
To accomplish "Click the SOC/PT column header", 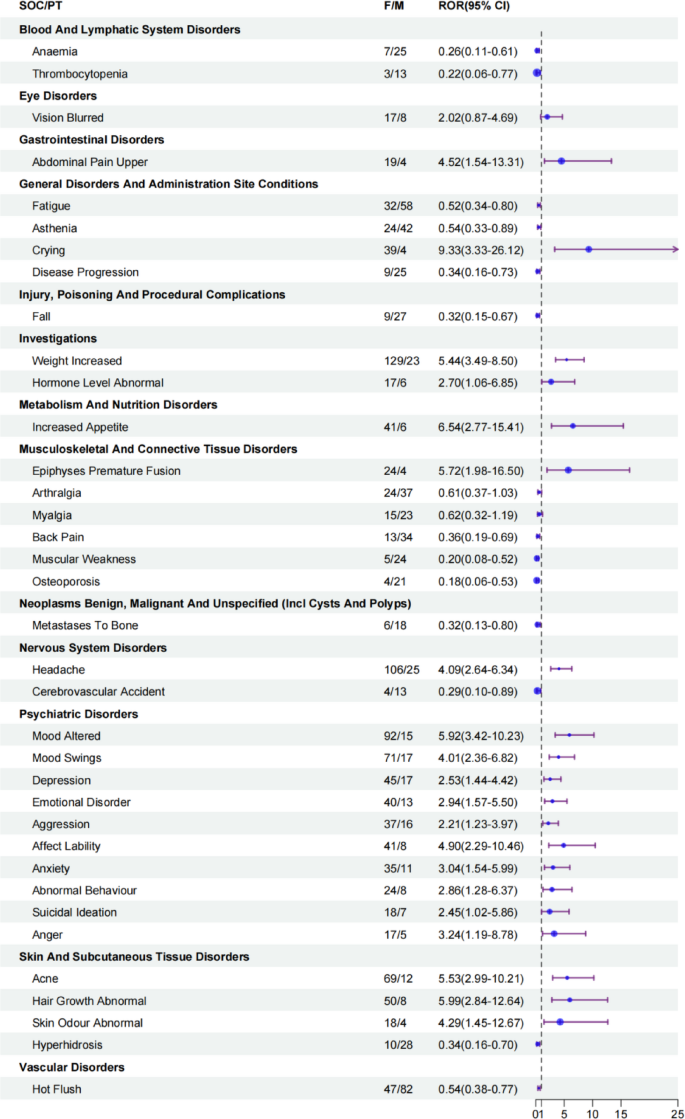I will (41, 8).
